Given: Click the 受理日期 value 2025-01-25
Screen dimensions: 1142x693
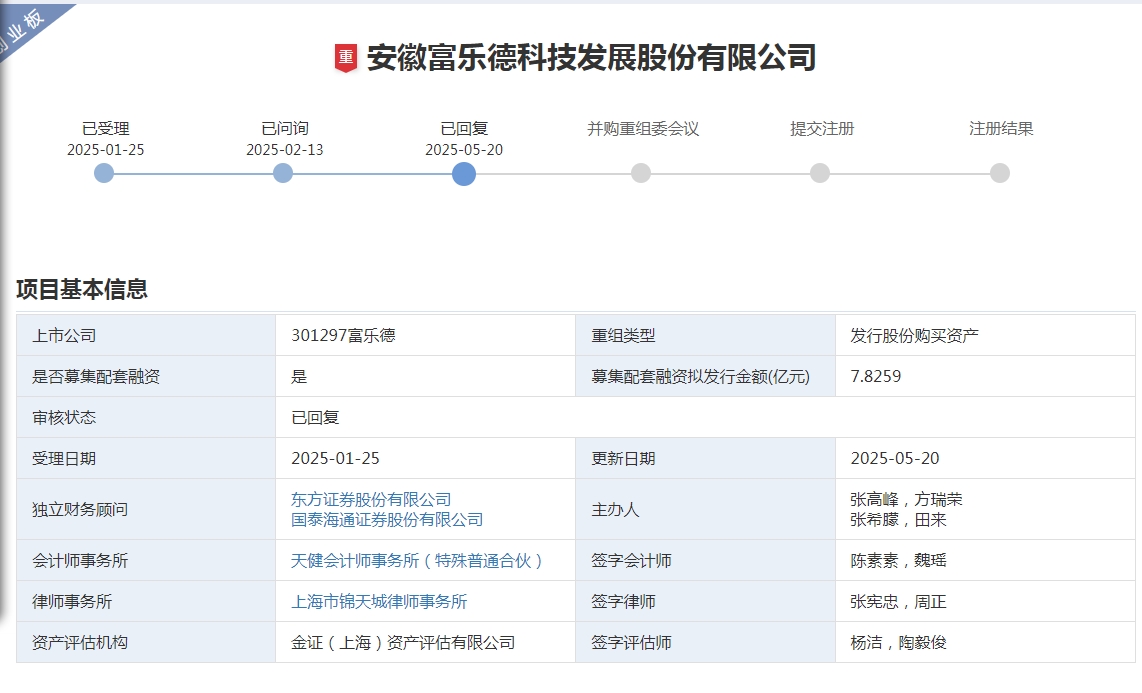Looking at the screenshot, I should (335, 458).
